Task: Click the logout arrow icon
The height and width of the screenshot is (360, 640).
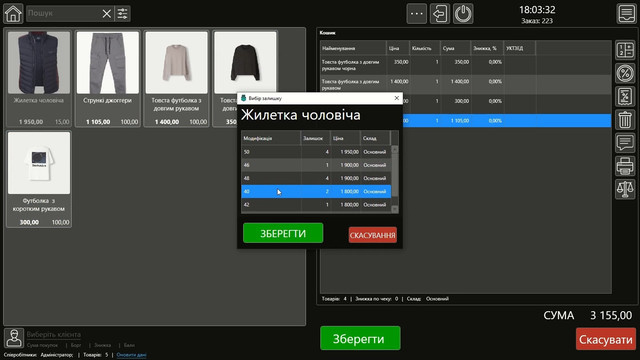Action: pos(440,14)
